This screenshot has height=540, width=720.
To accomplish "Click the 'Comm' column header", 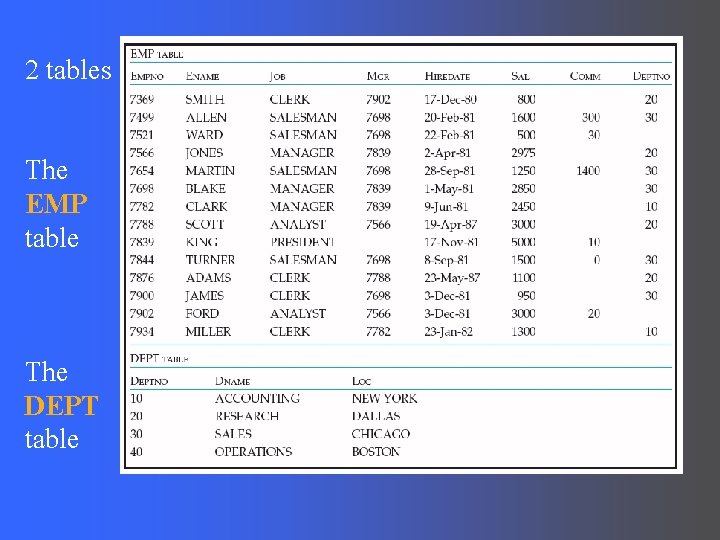I will (585, 76).
